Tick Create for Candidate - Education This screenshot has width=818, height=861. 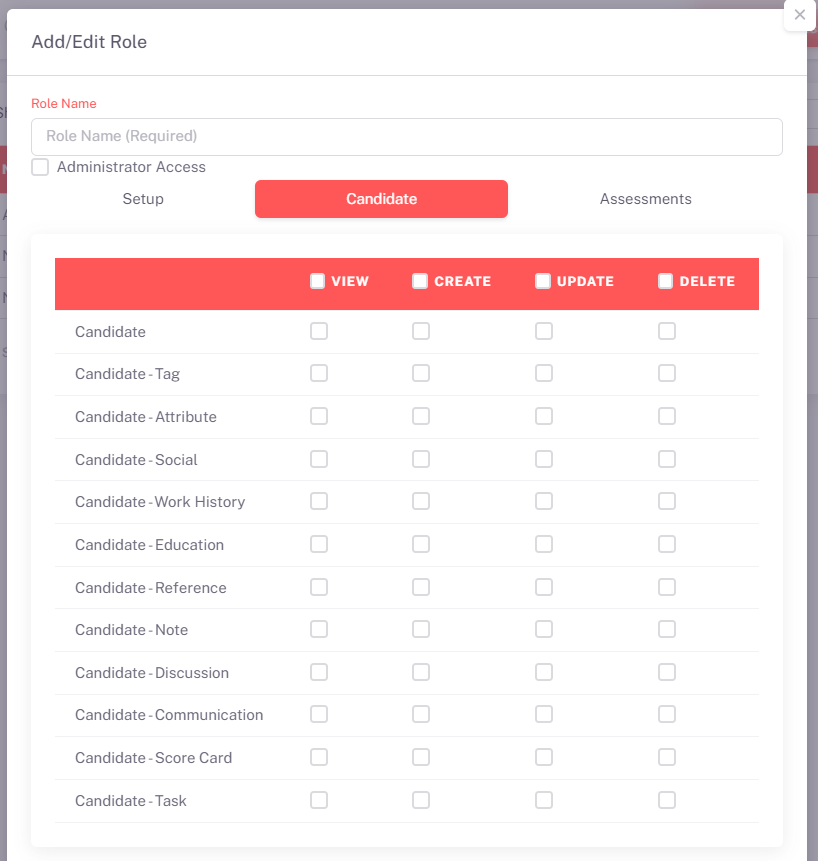point(421,544)
